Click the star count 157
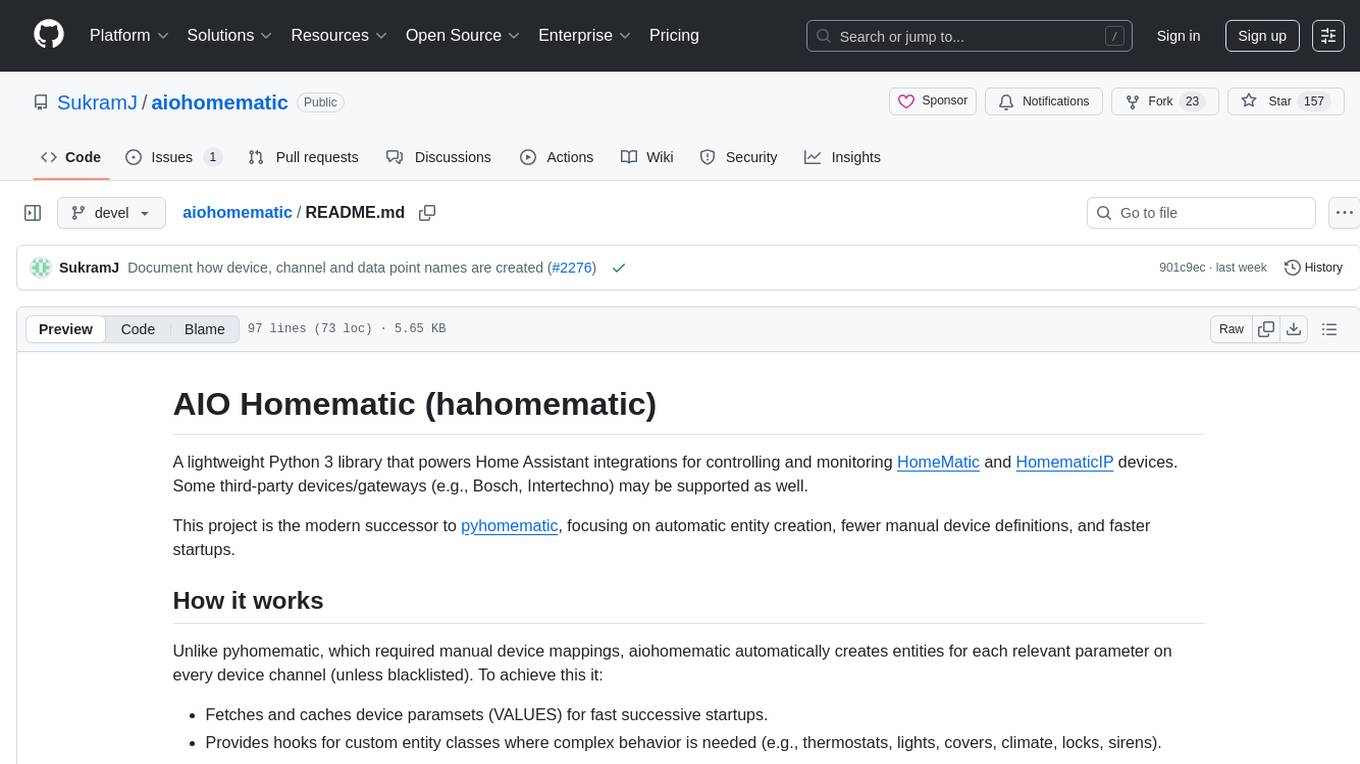The height and width of the screenshot is (764, 1360). (1314, 102)
